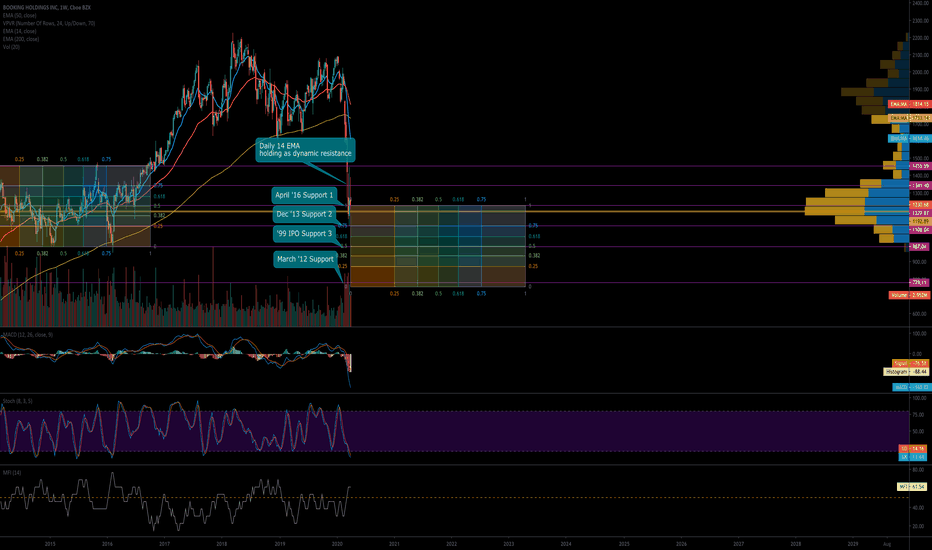Click the 2100.00 price scale label
Image resolution: width=932 pixels, height=550 pixels.
(x=920, y=55)
